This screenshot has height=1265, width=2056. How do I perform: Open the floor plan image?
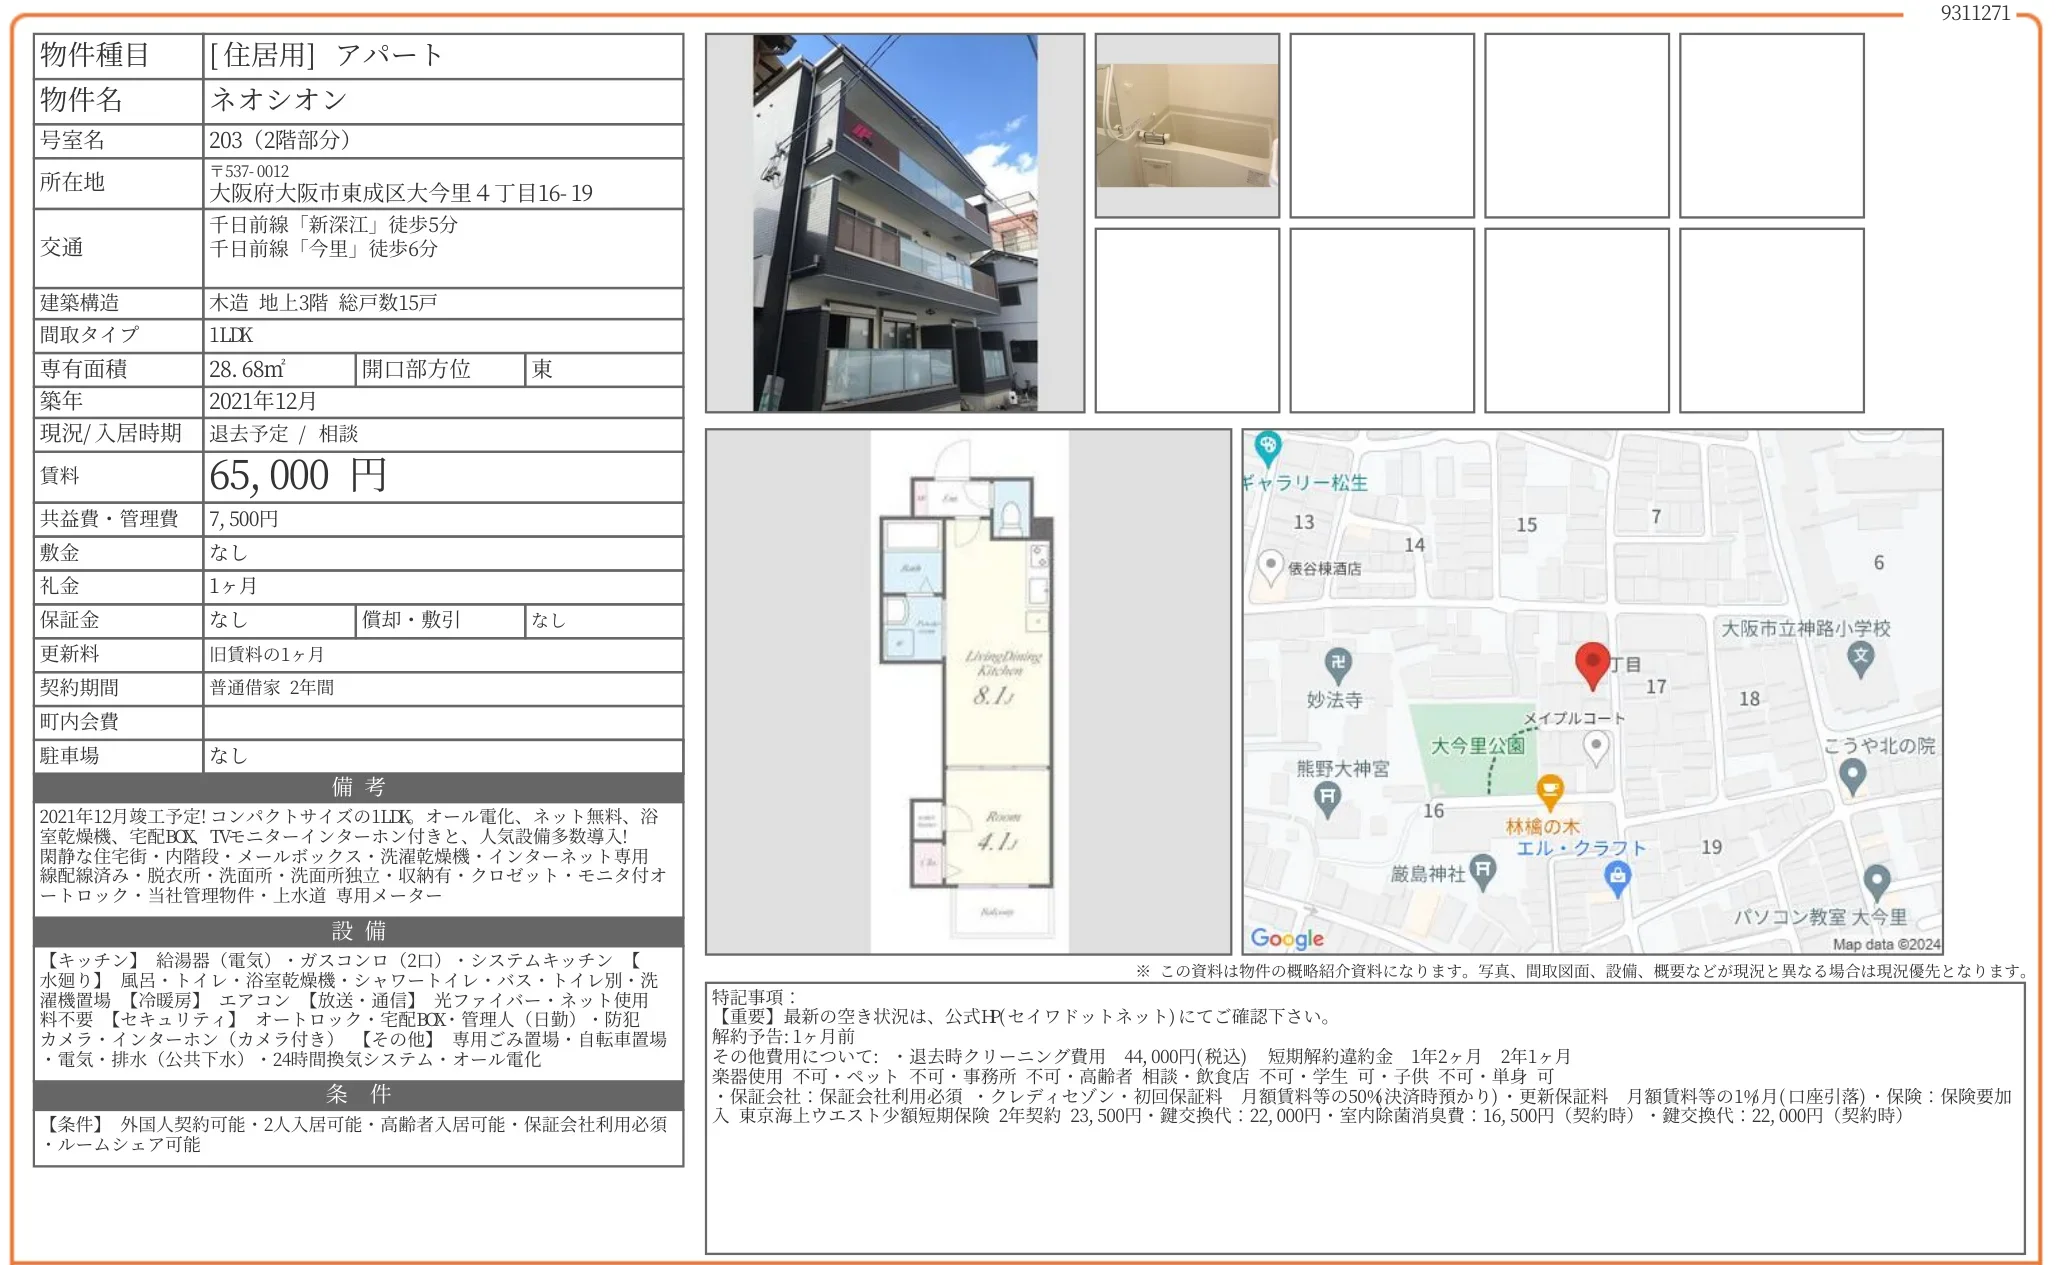[x=968, y=691]
